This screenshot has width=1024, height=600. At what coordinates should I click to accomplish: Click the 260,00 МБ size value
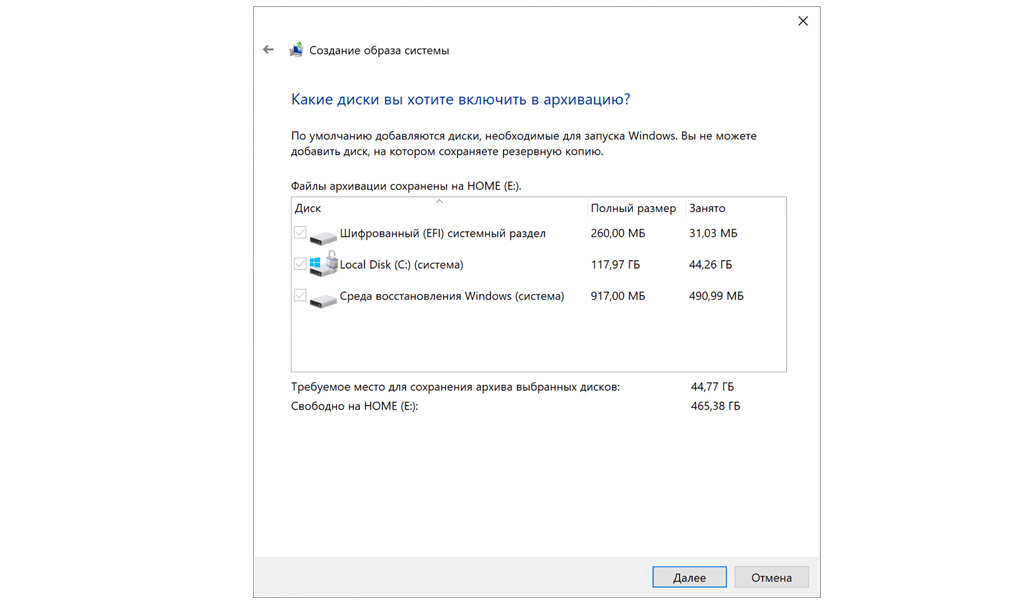pyautogui.click(x=618, y=233)
